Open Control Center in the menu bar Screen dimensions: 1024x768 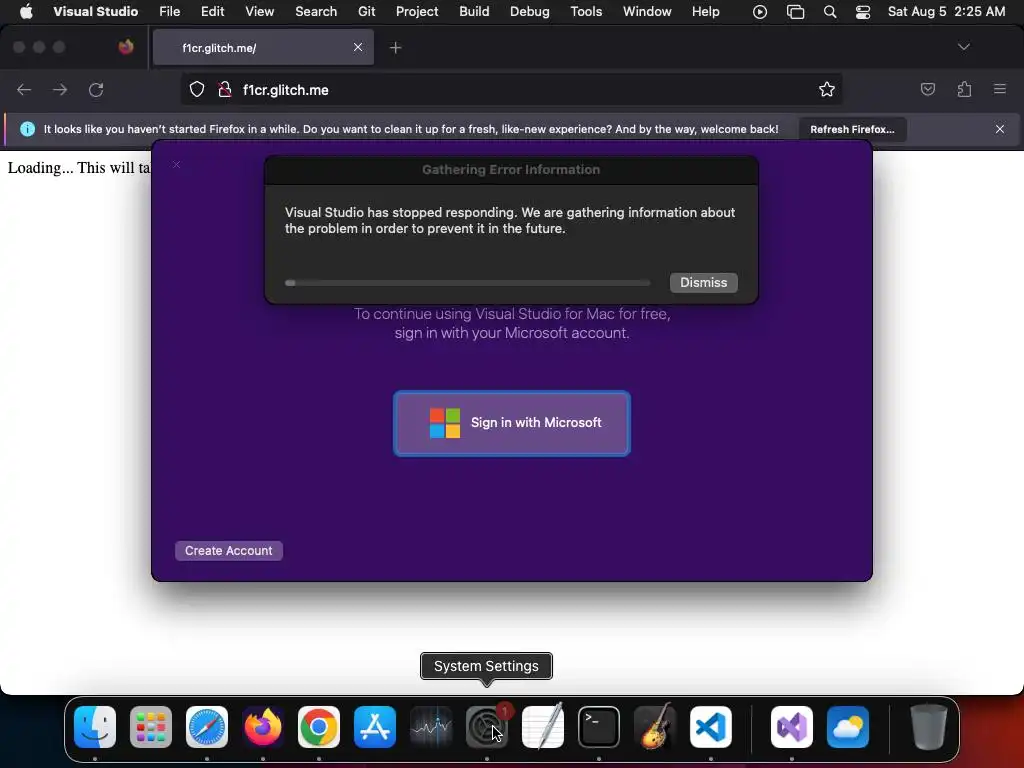coord(863,12)
